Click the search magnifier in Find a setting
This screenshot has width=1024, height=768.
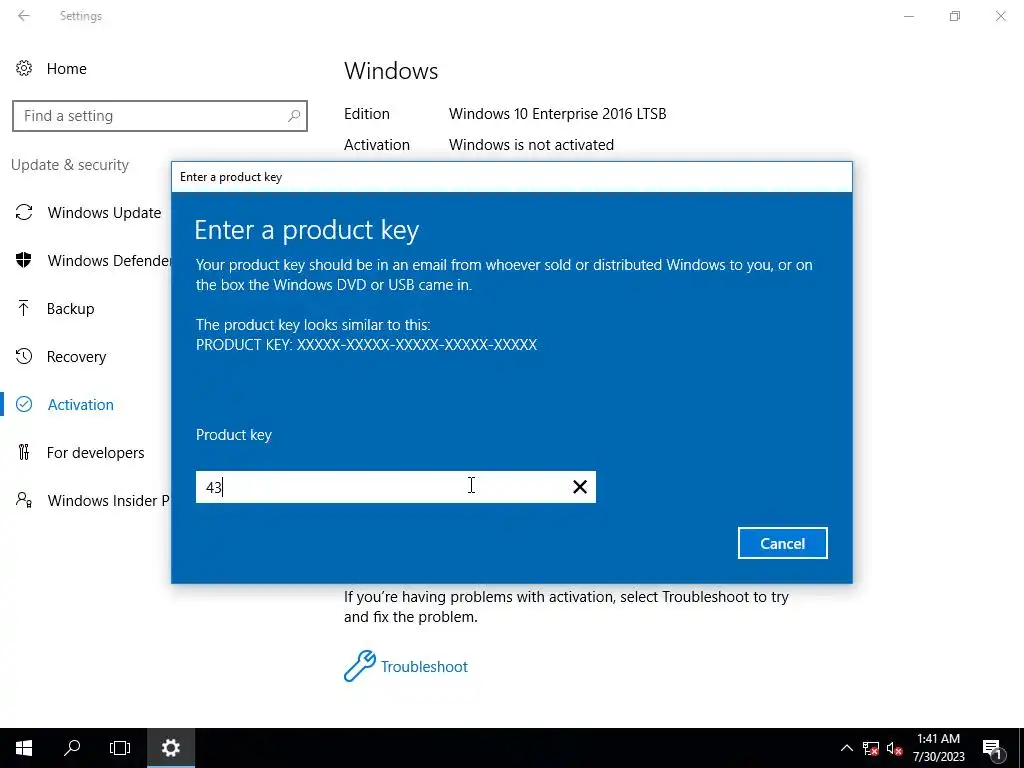click(294, 116)
